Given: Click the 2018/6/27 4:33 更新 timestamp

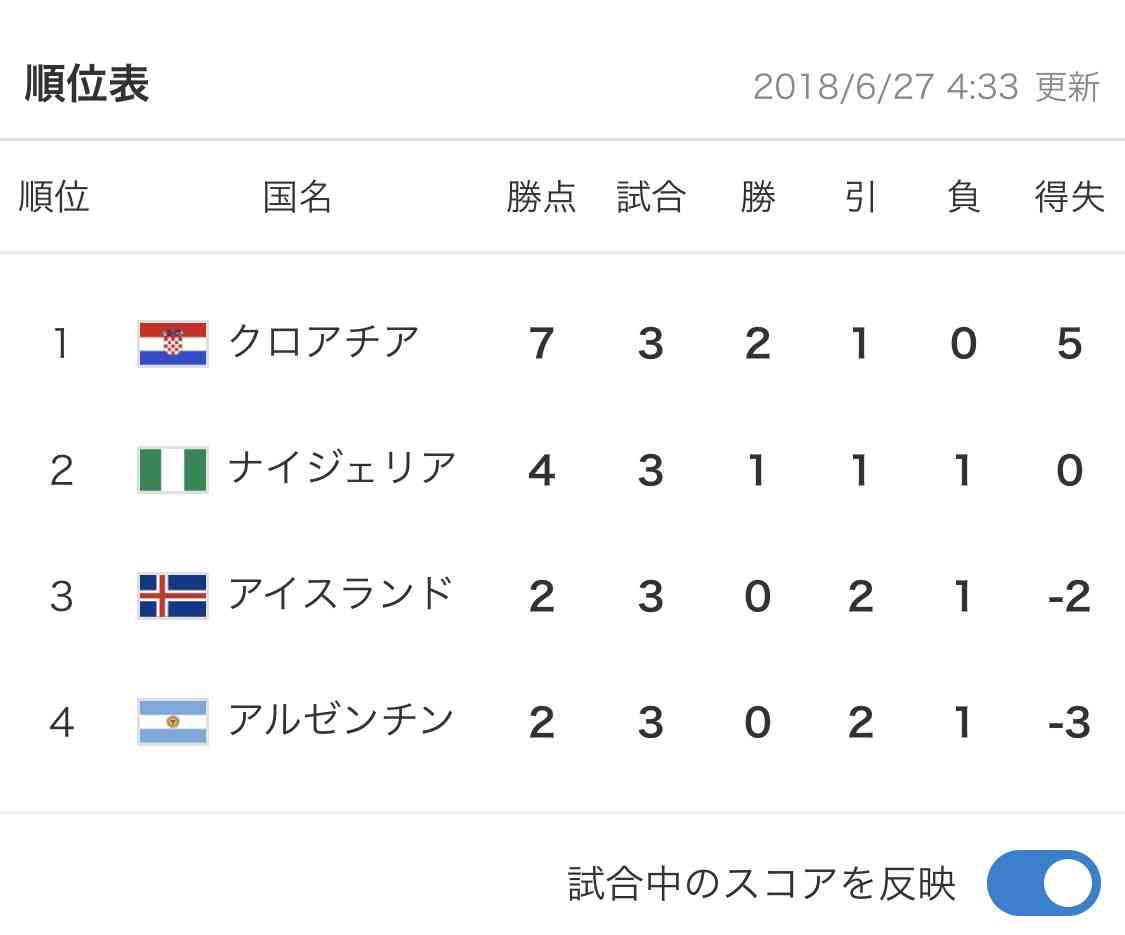Looking at the screenshot, I should click(x=926, y=87).
